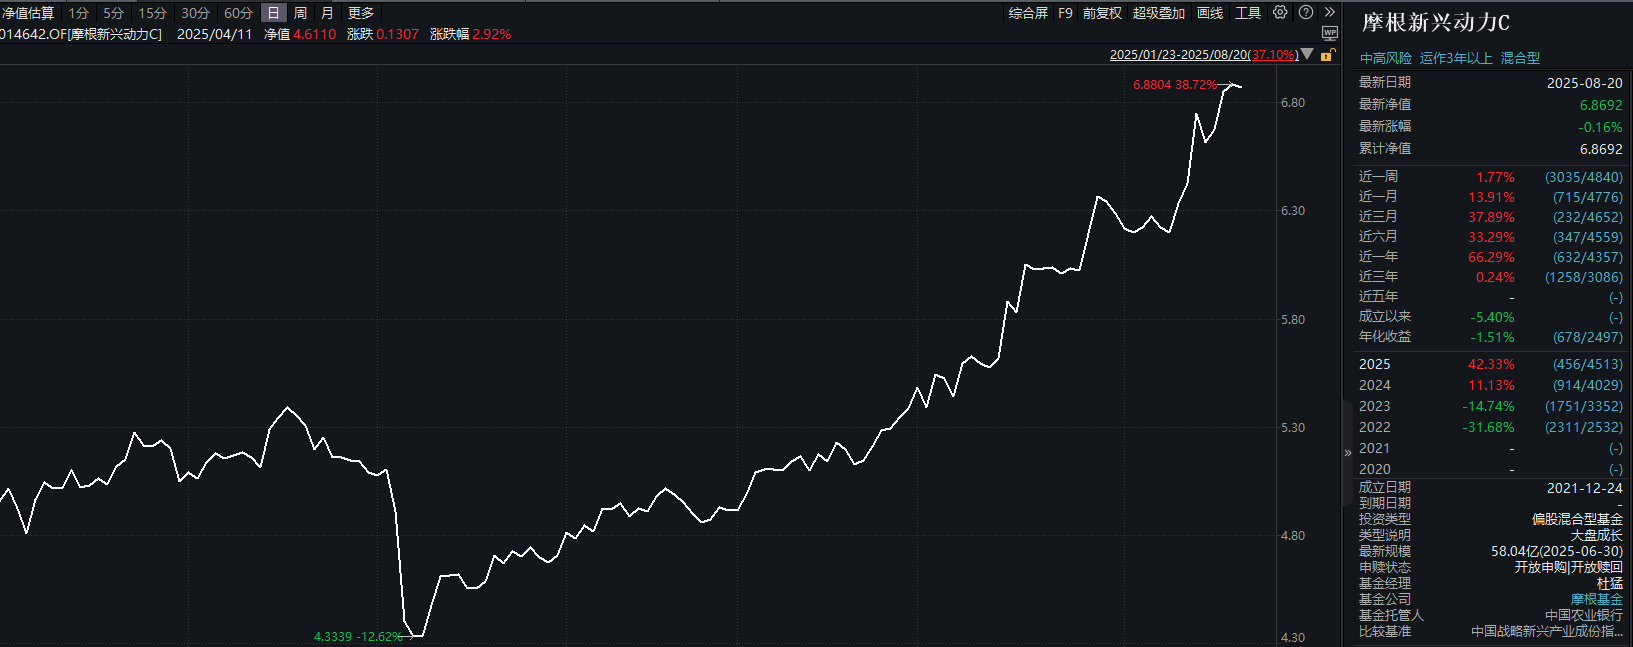Switch to 净值估算 view
1633x647 pixels.
[x=28, y=13]
